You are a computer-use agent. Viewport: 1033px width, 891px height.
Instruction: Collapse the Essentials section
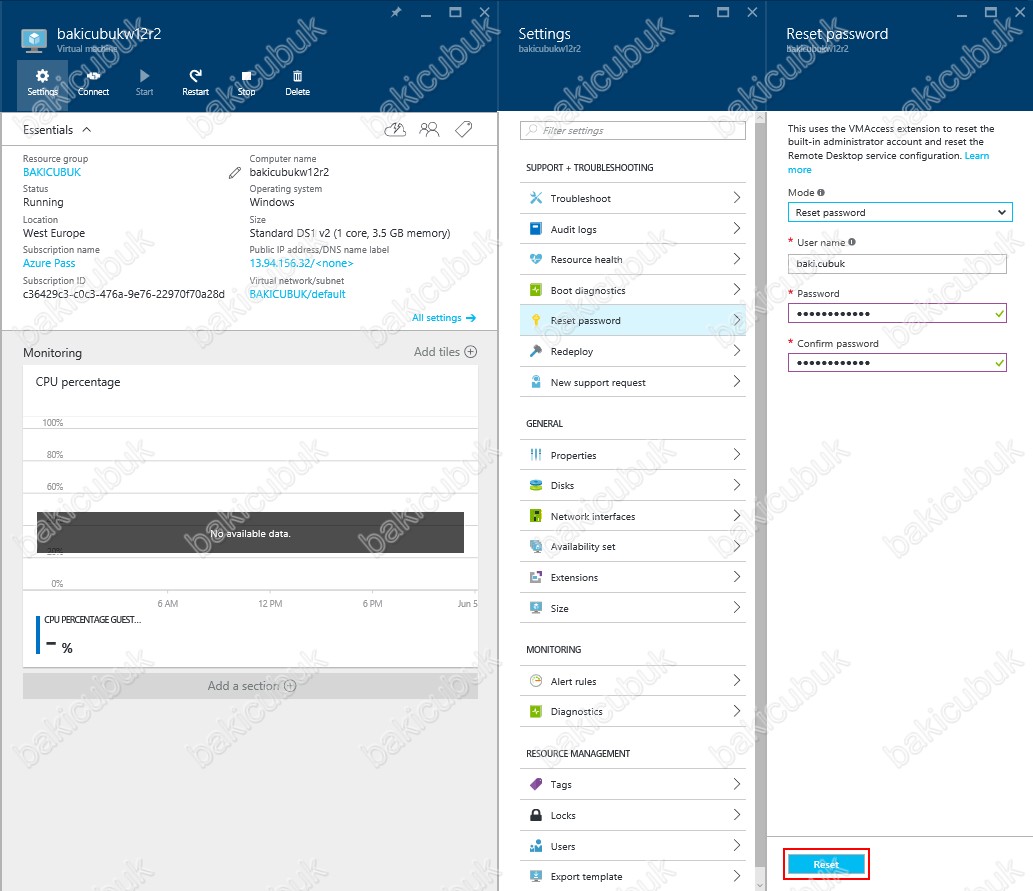86,130
